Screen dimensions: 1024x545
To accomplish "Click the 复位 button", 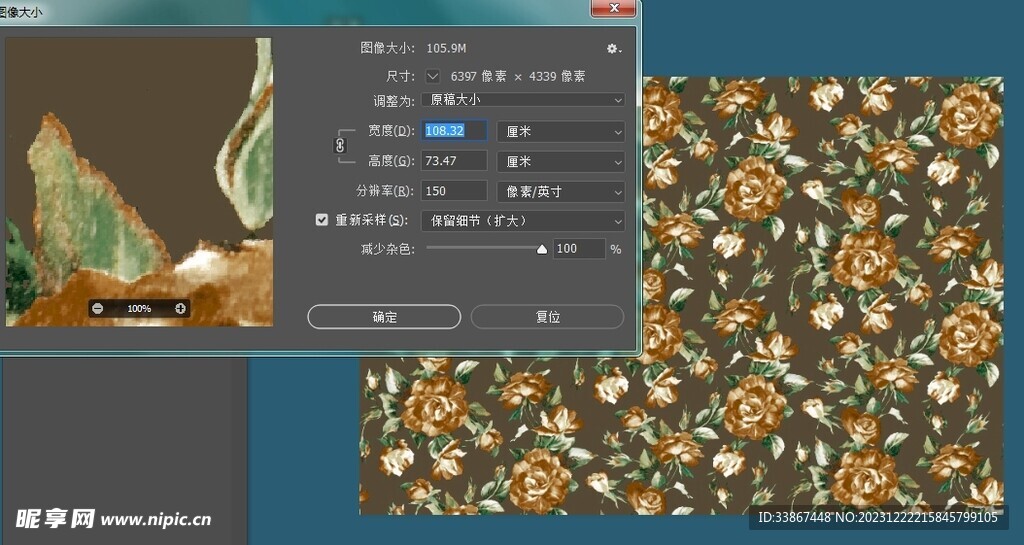I will (x=547, y=317).
